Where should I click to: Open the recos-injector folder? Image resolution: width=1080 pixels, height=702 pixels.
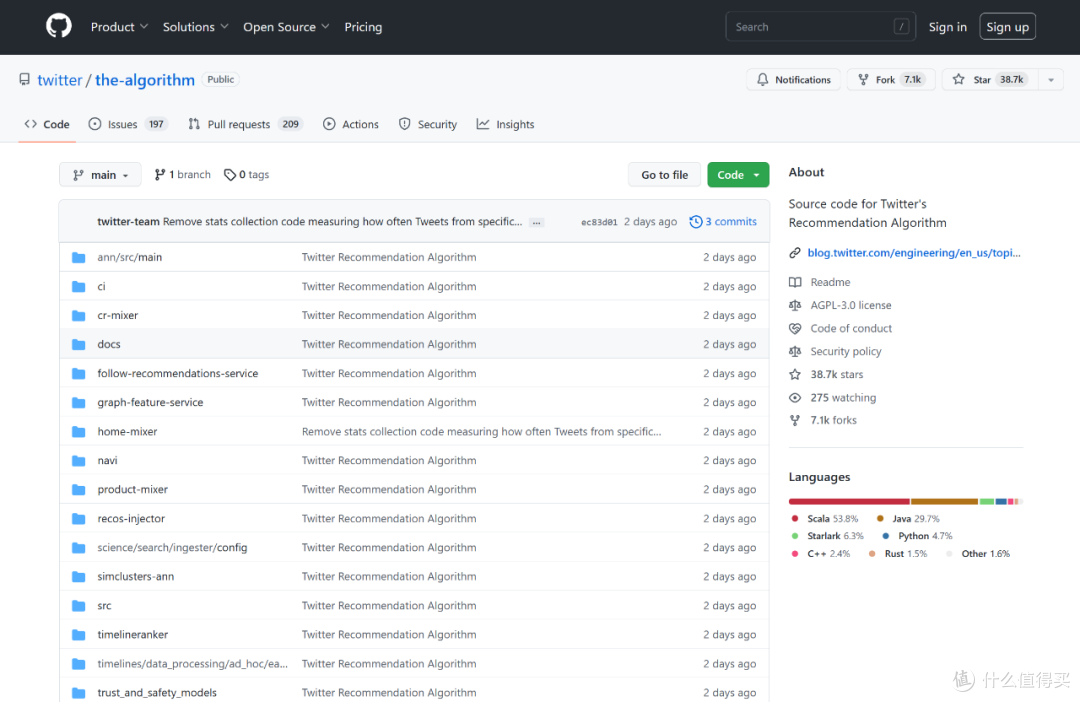click(131, 518)
